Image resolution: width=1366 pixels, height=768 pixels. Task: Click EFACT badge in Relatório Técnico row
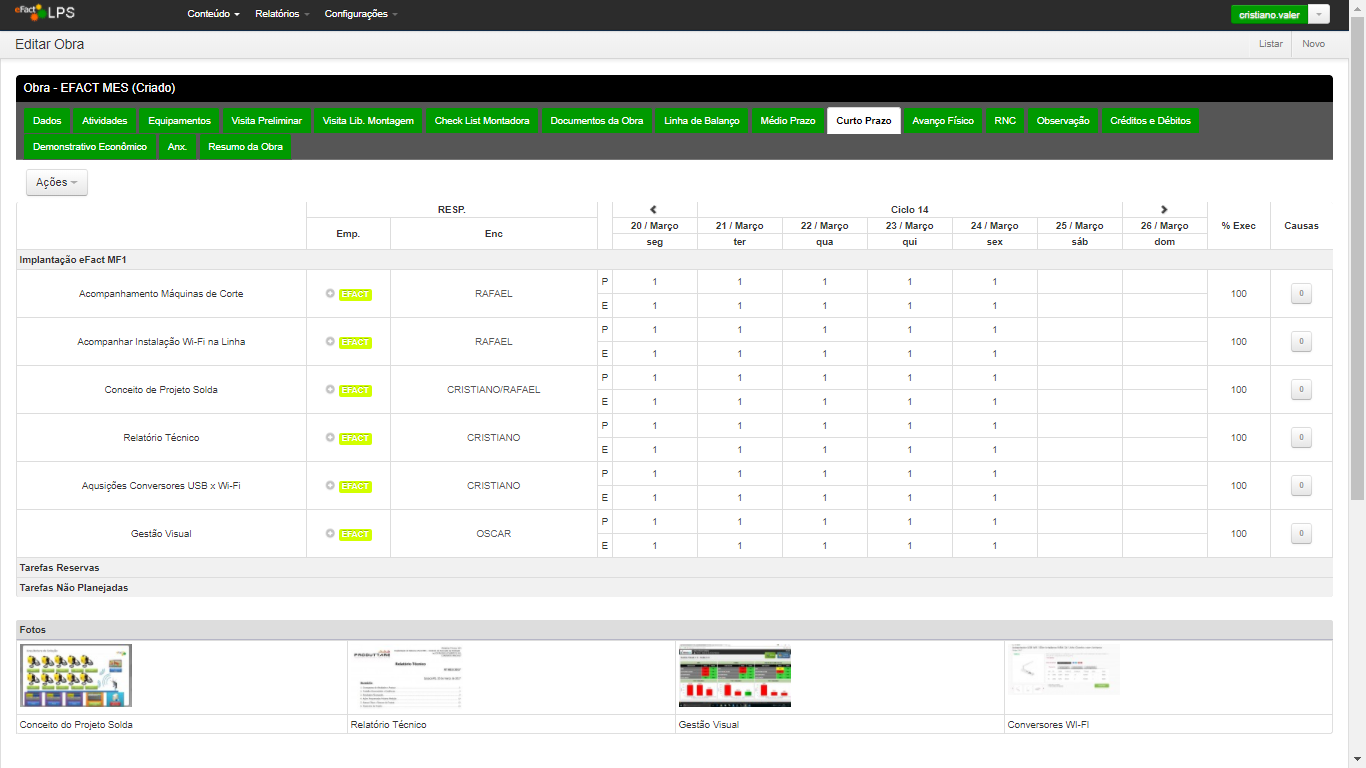tap(355, 438)
